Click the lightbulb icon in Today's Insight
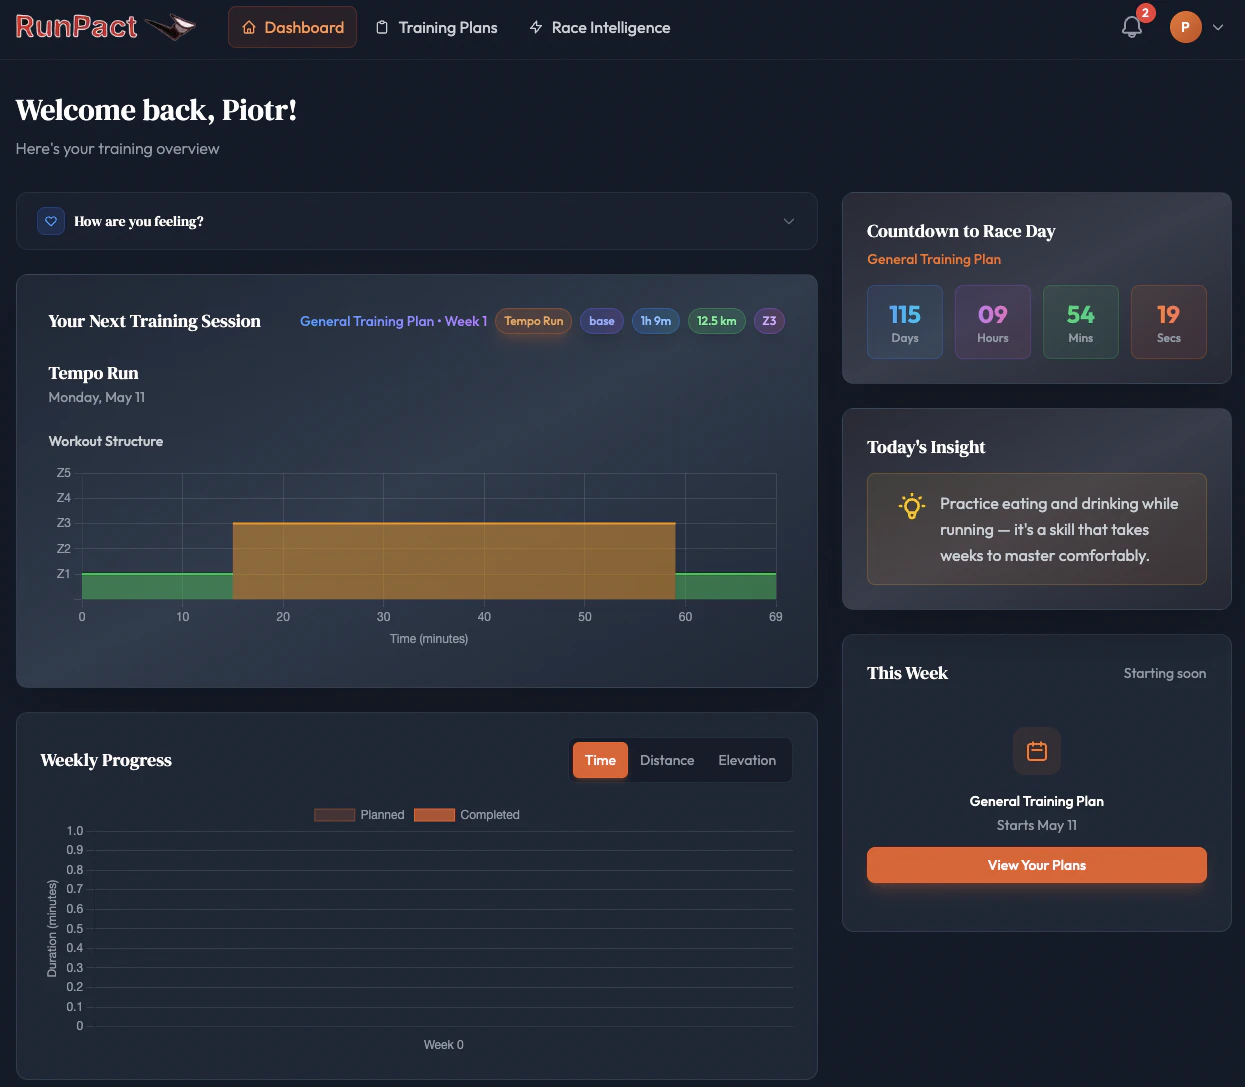The image size is (1245, 1087). pyautogui.click(x=911, y=506)
